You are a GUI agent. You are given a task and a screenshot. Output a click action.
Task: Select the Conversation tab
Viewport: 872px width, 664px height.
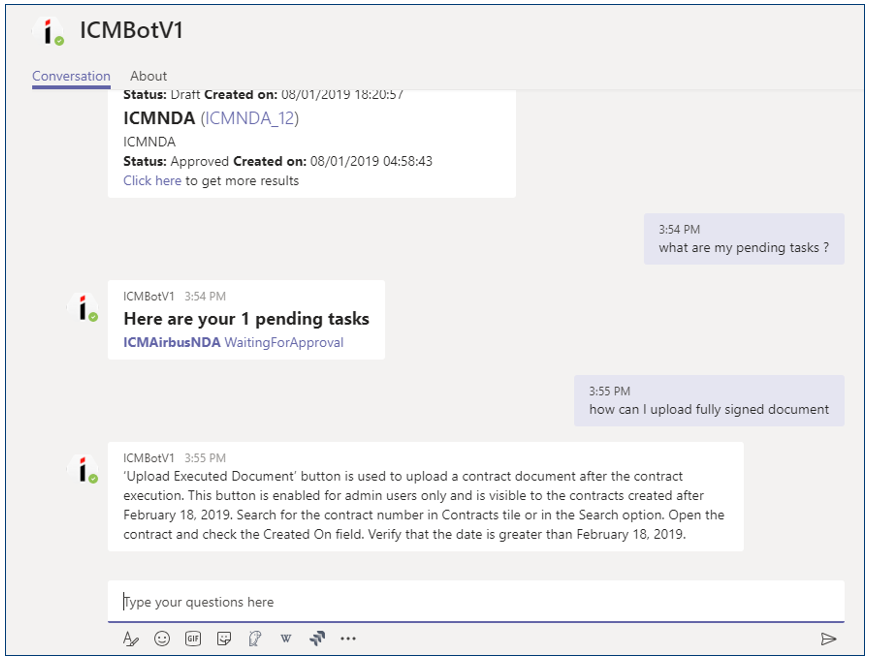click(x=71, y=76)
